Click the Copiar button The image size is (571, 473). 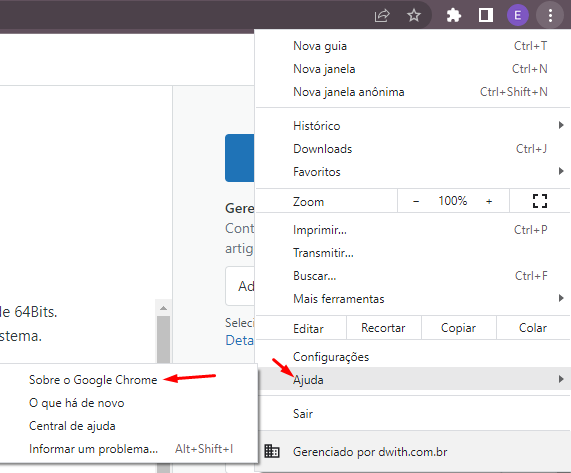pos(458,328)
